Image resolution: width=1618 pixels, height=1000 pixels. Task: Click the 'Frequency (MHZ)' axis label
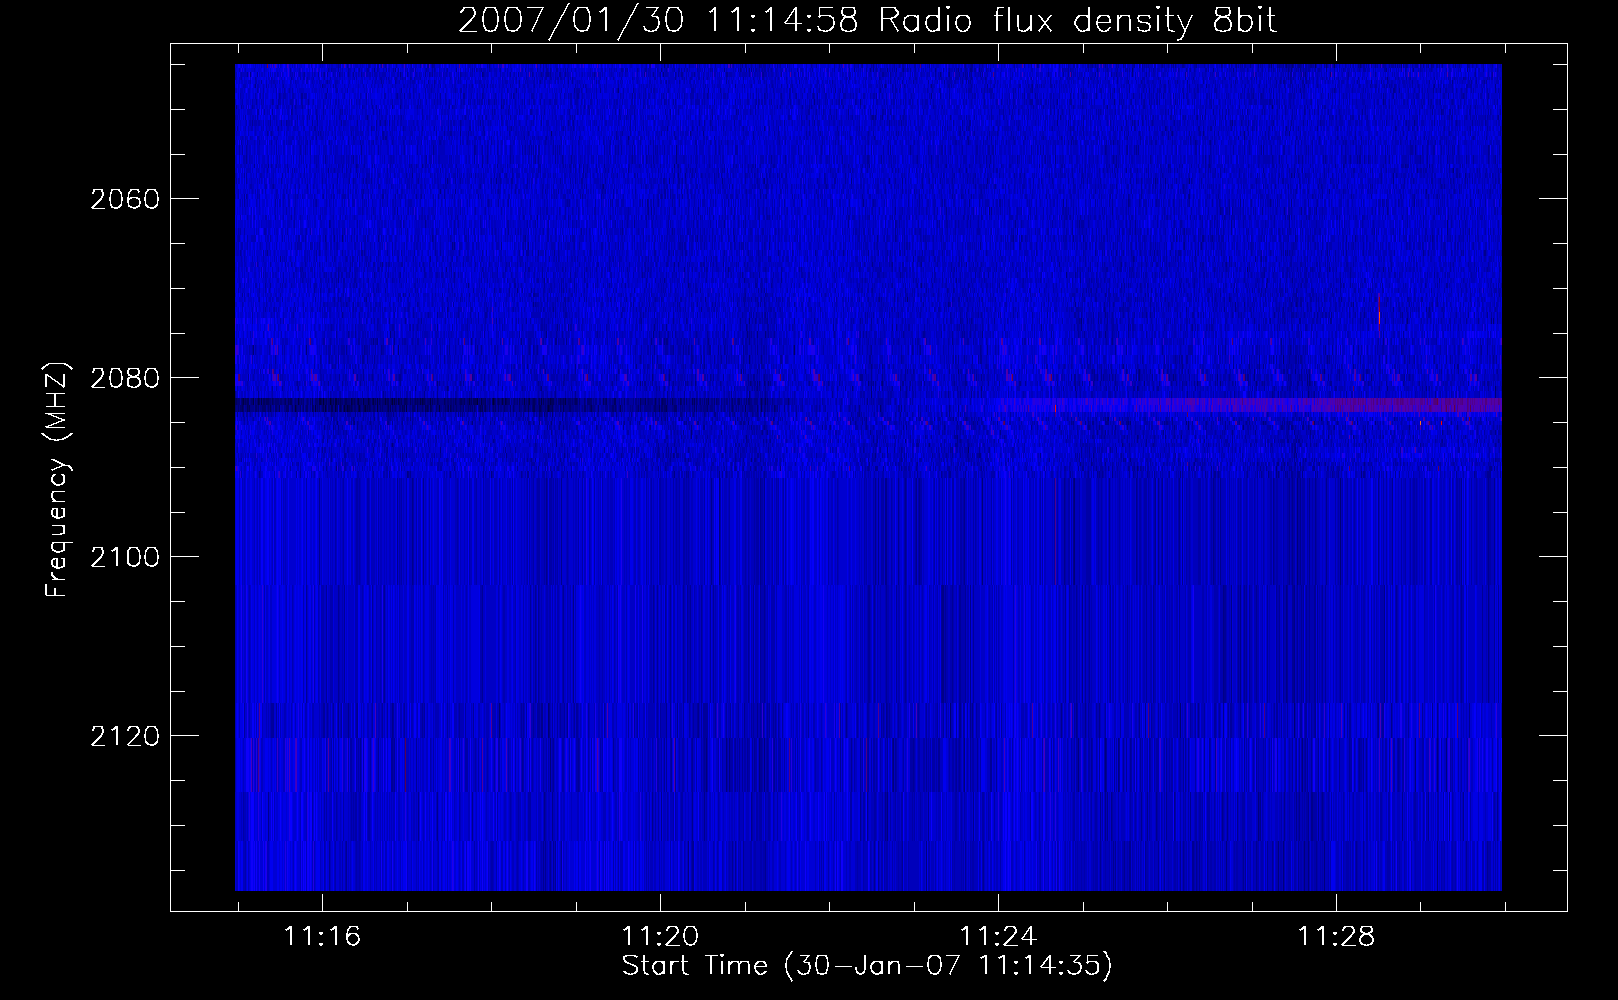58,480
